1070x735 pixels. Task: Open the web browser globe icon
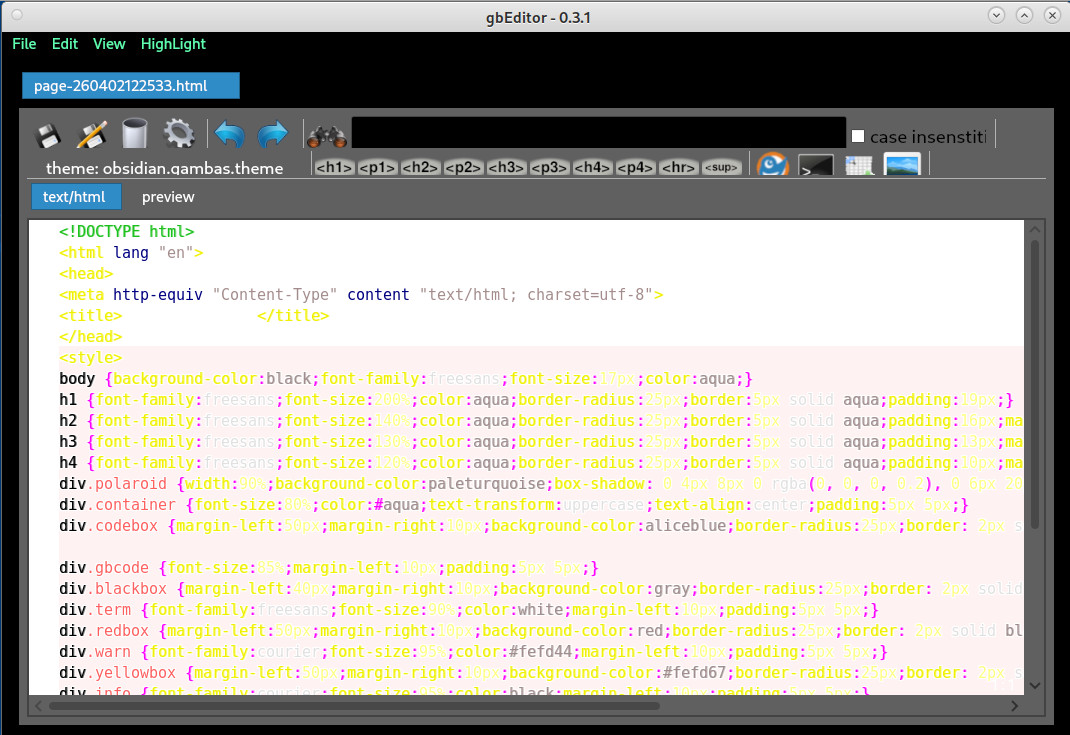click(x=771, y=166)
